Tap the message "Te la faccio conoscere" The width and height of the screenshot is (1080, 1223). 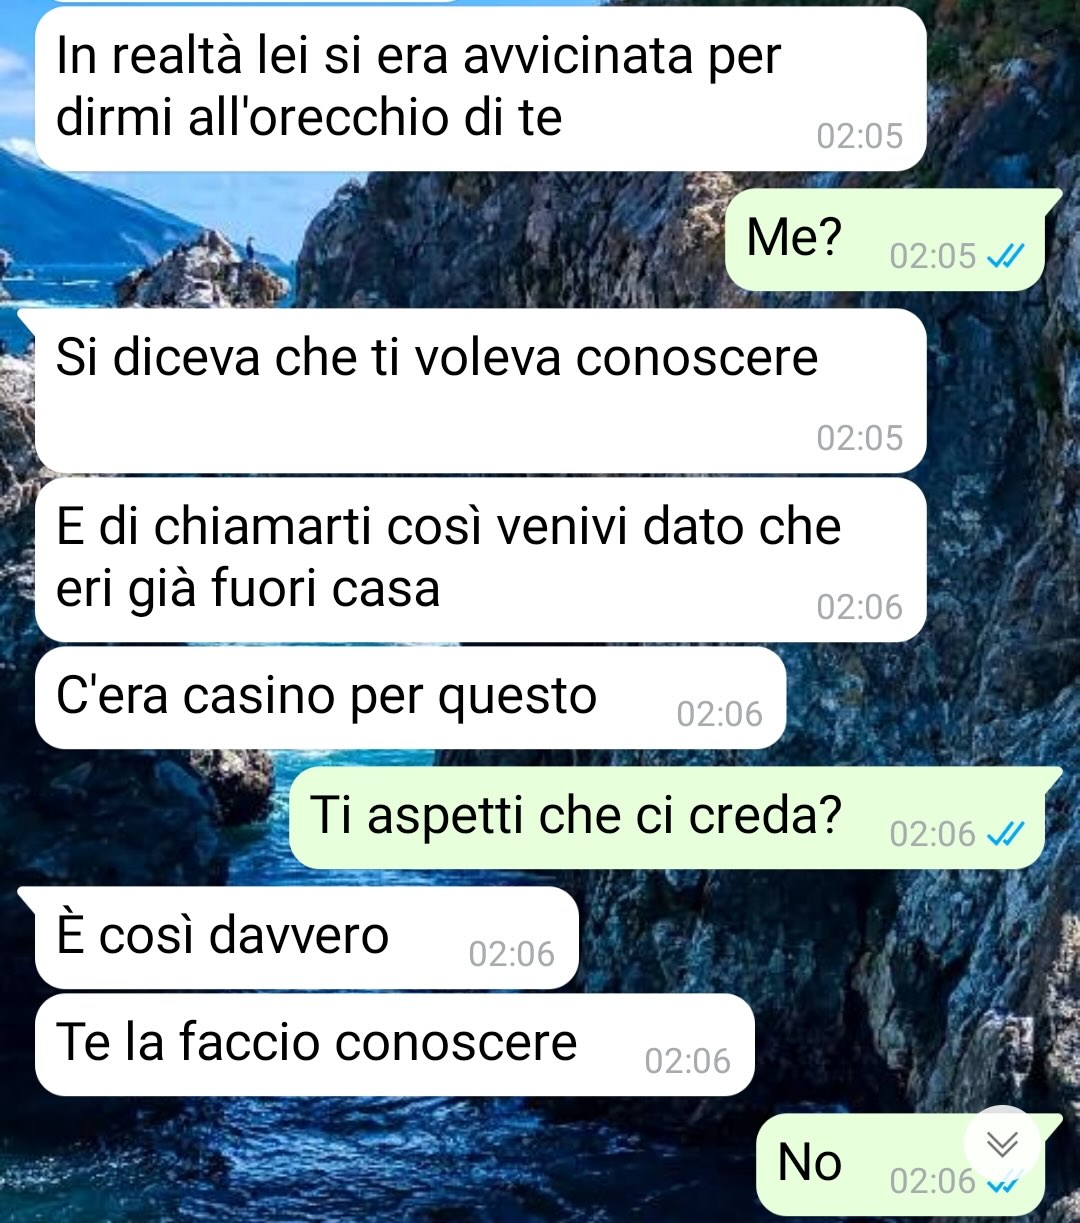[394, 1045]
